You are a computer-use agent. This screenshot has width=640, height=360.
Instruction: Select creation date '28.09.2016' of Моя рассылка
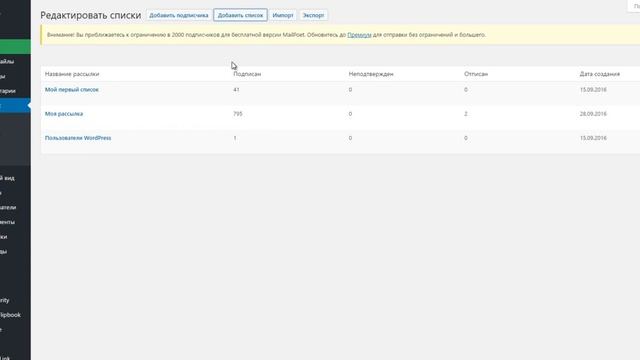[593, 114]
